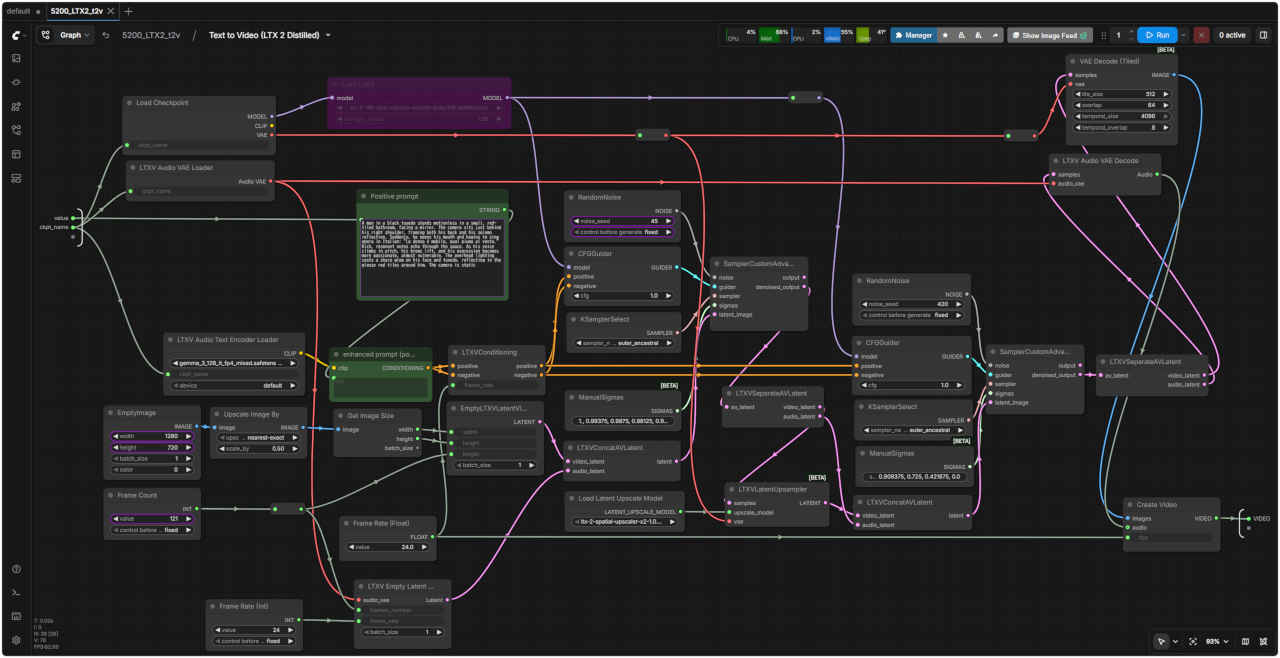
Task: Add a new workflow tab with plus
Action: pos(128,11)
